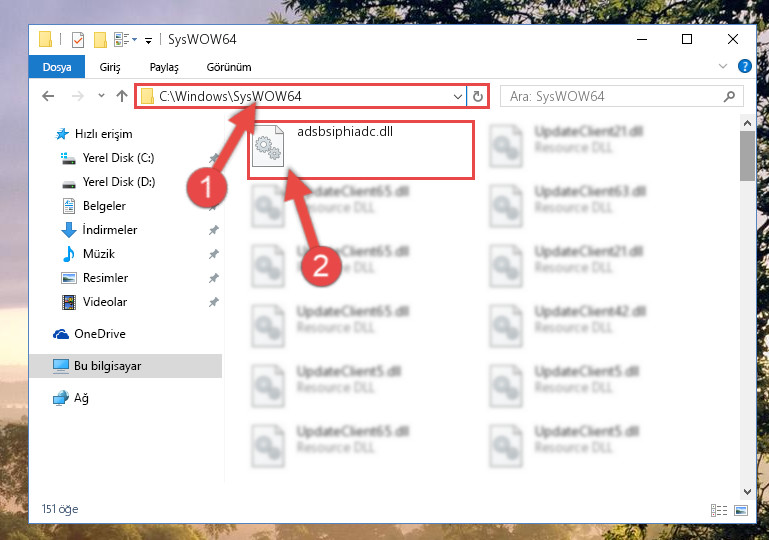Maximize the SysWOW64 window
The image size is (769, 540).
[x=687, y=39]
